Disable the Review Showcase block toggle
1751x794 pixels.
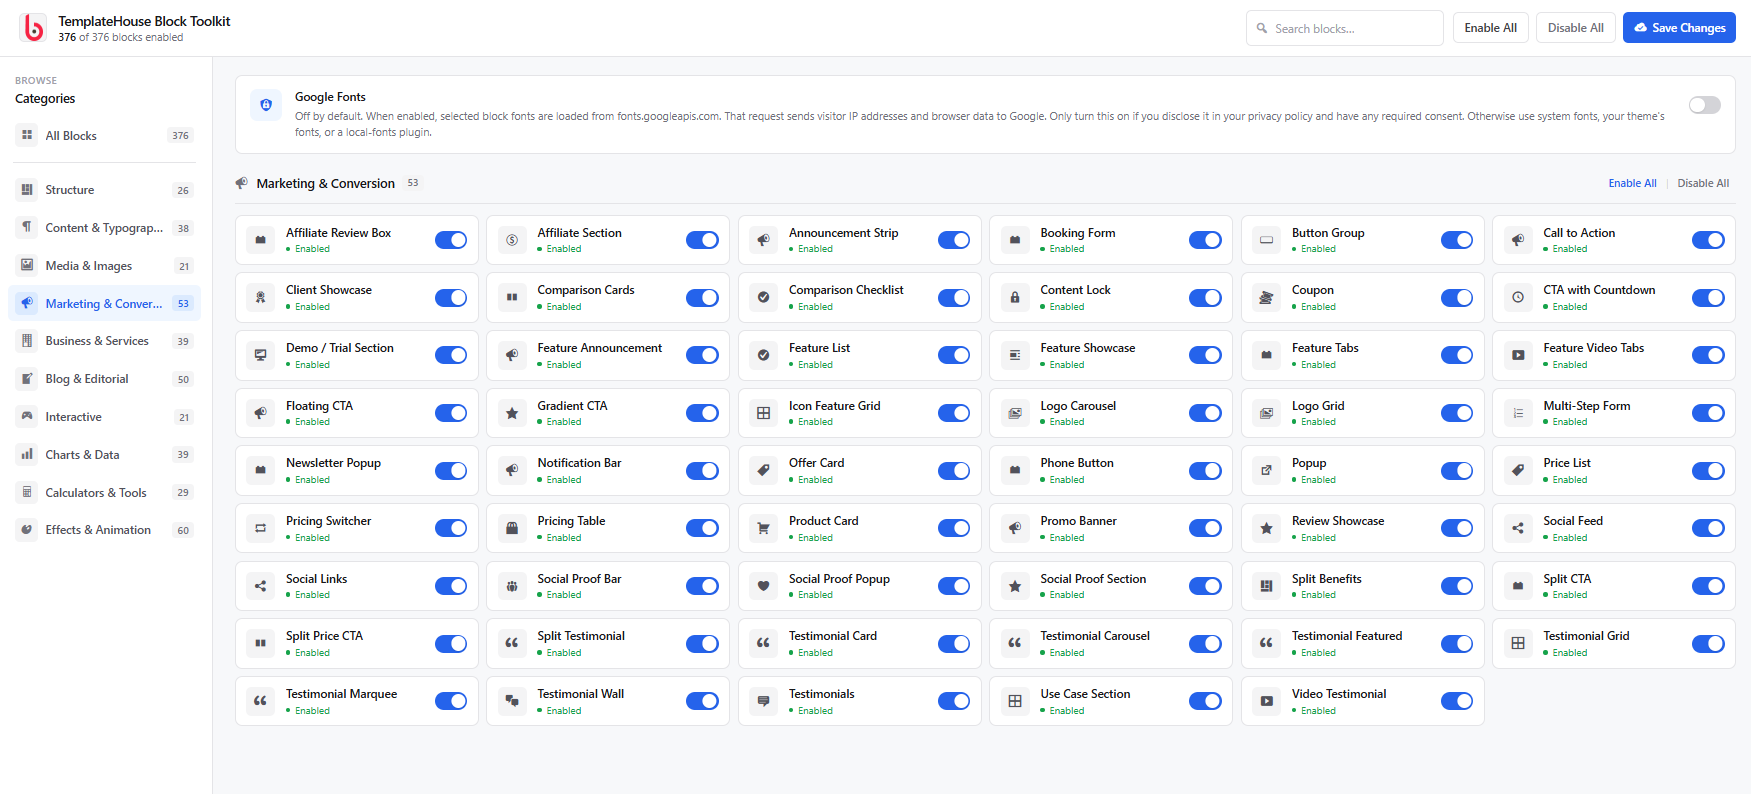tap(1457, 528)
